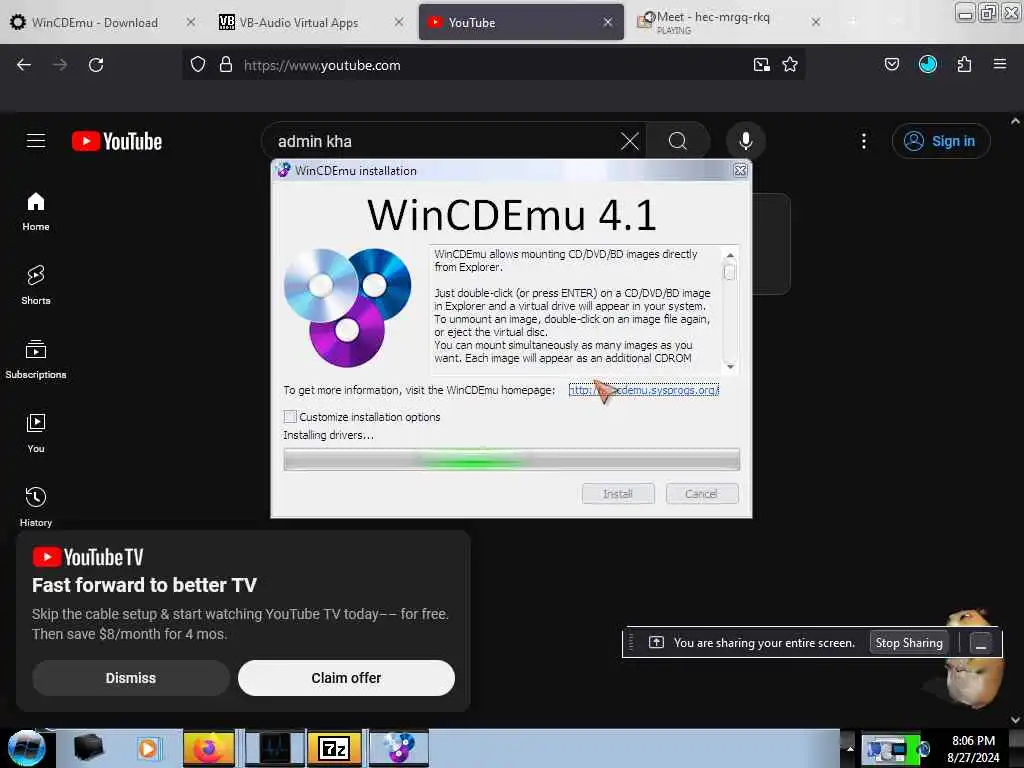Reload the page with the refresh icon
Image resolution: width=1024 pixels, height=768 pixels.
coord(96,65)
